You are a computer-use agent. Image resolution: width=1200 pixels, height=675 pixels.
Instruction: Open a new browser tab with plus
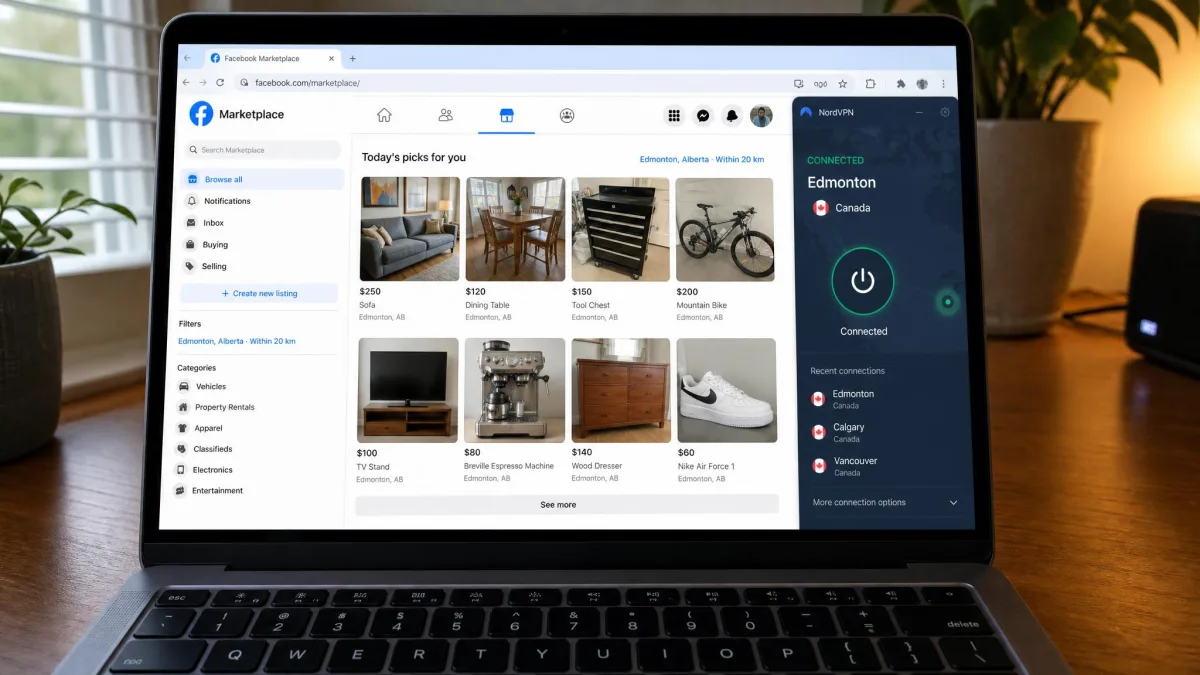pos(352,59)
